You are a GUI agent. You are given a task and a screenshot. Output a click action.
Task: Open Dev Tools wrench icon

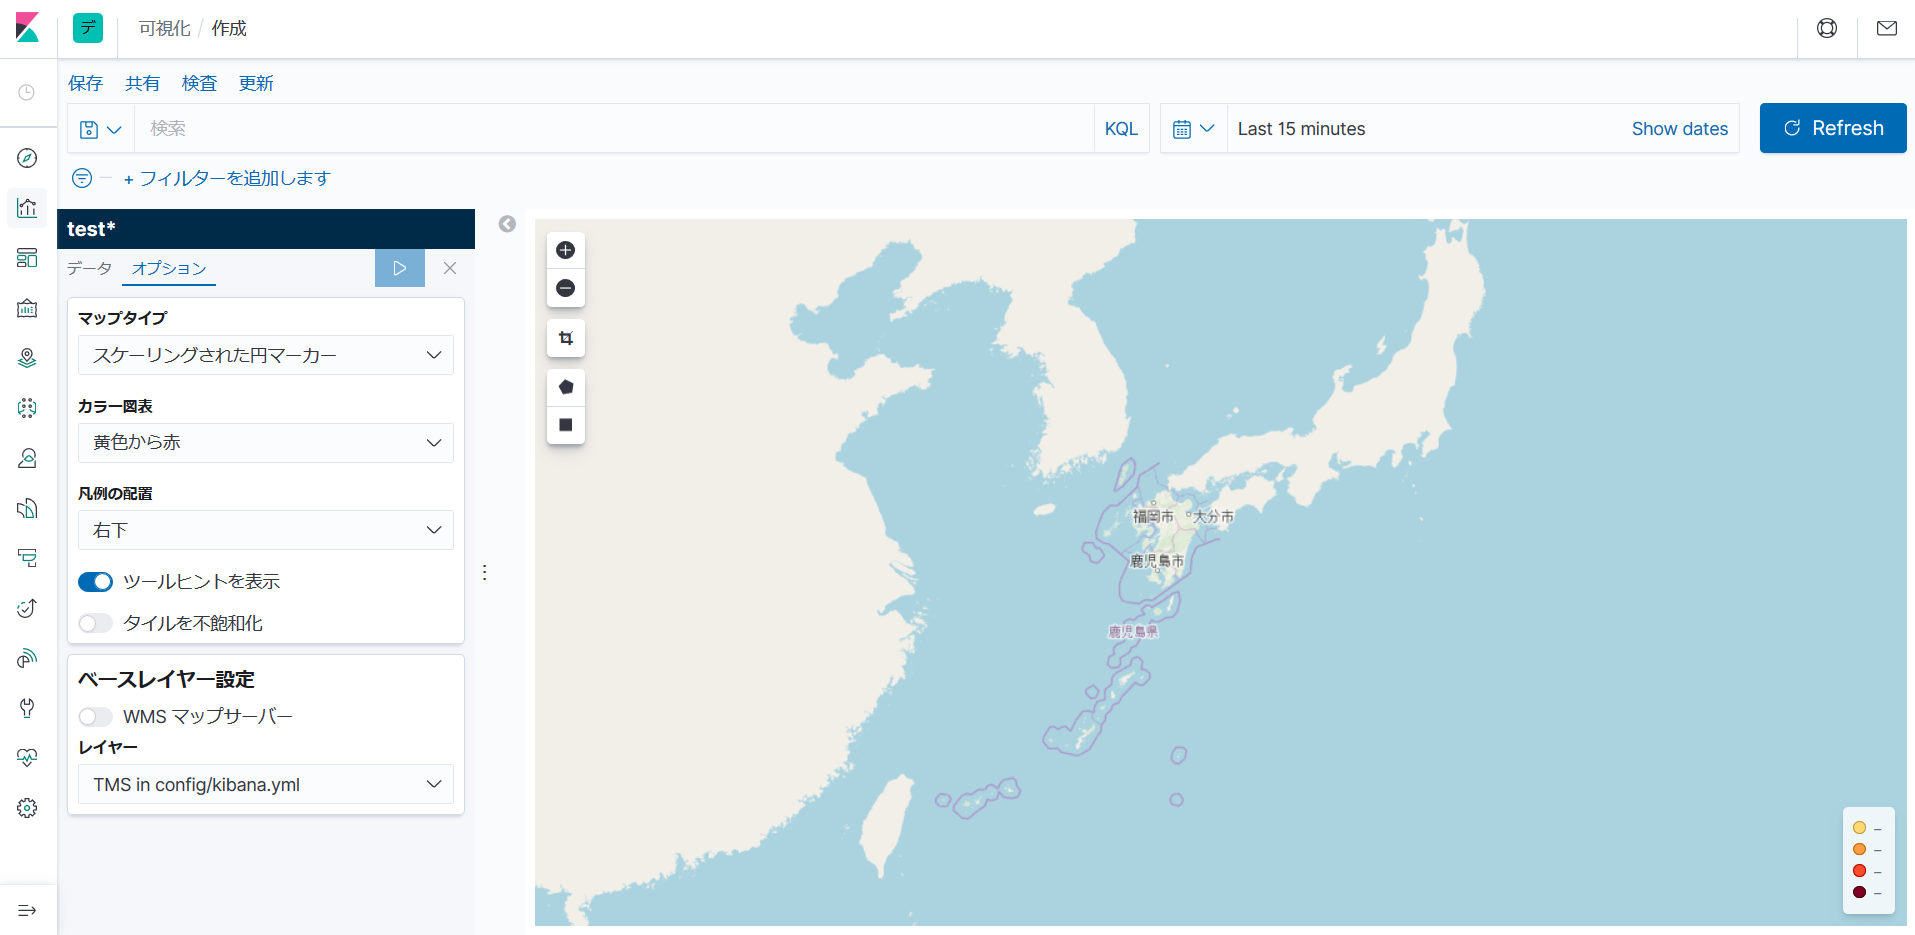tap(27, 708)
